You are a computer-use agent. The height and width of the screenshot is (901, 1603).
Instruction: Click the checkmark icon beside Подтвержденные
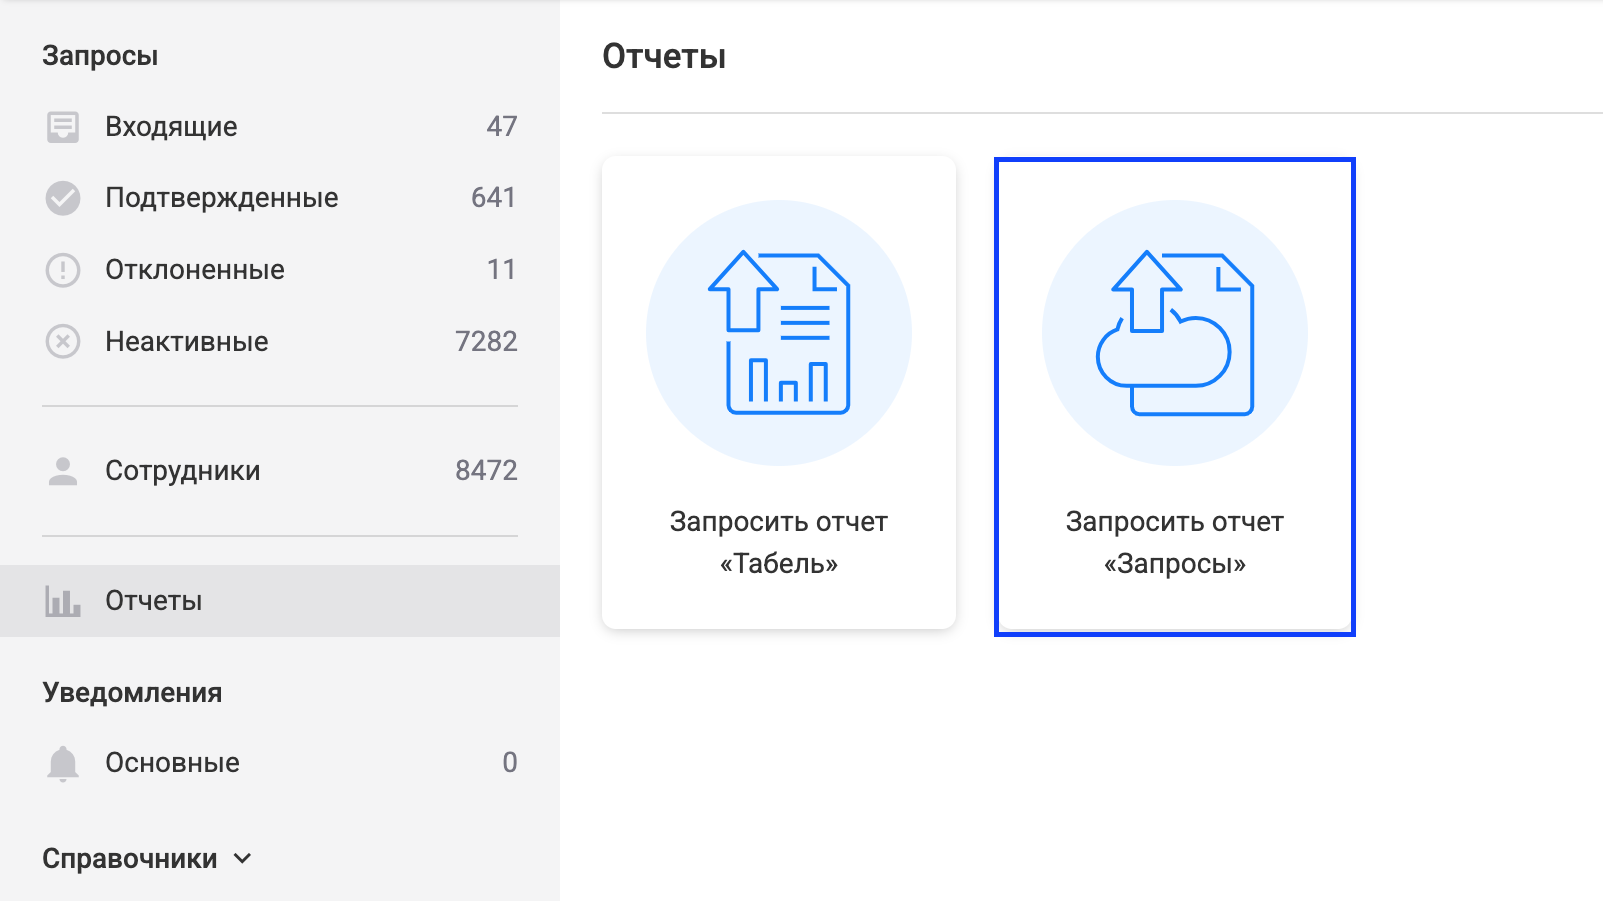[63, 198]
